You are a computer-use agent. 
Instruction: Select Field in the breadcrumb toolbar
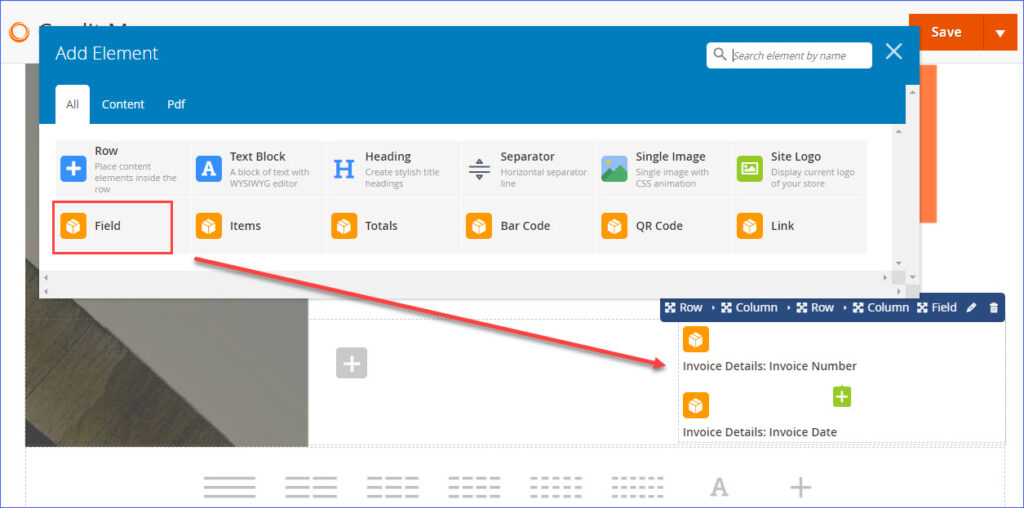point(937,308)
